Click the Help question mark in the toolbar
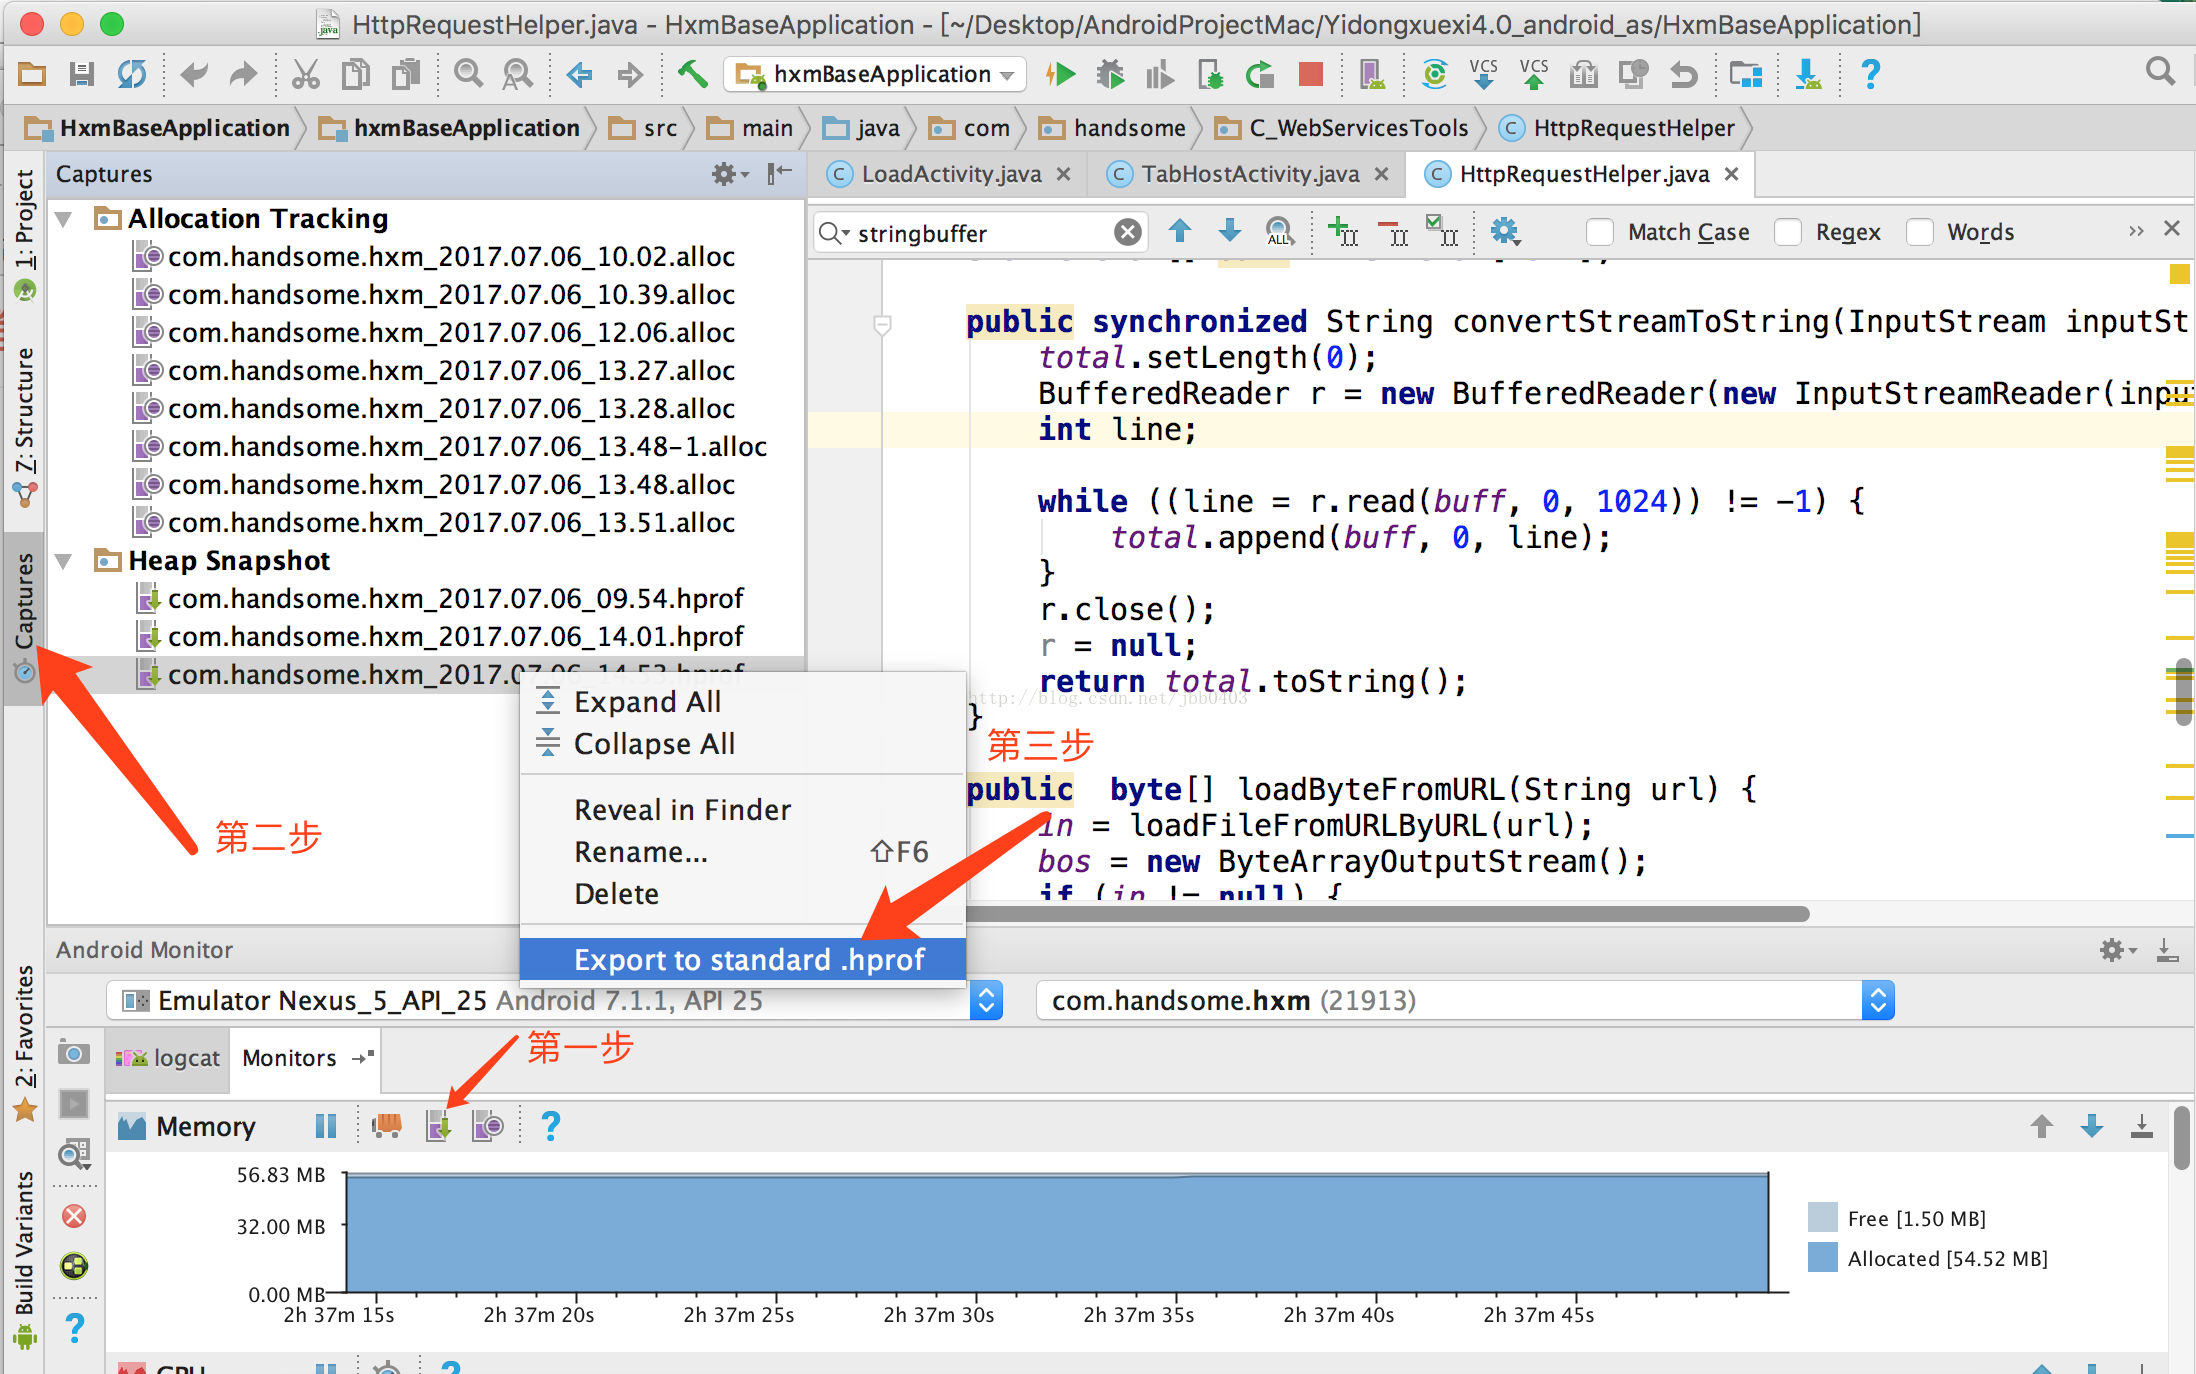Screen dimensions: 2196x1374 pos(1870,74)
